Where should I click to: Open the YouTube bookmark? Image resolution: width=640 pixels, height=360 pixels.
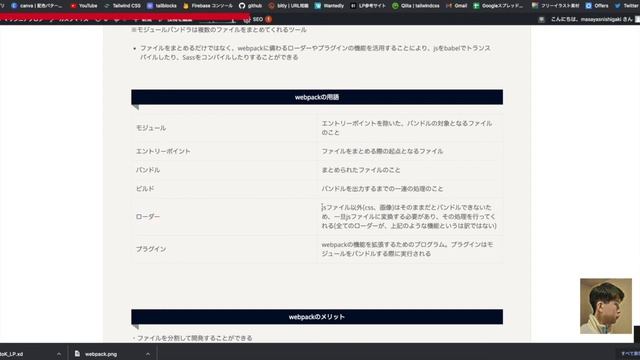84,6
